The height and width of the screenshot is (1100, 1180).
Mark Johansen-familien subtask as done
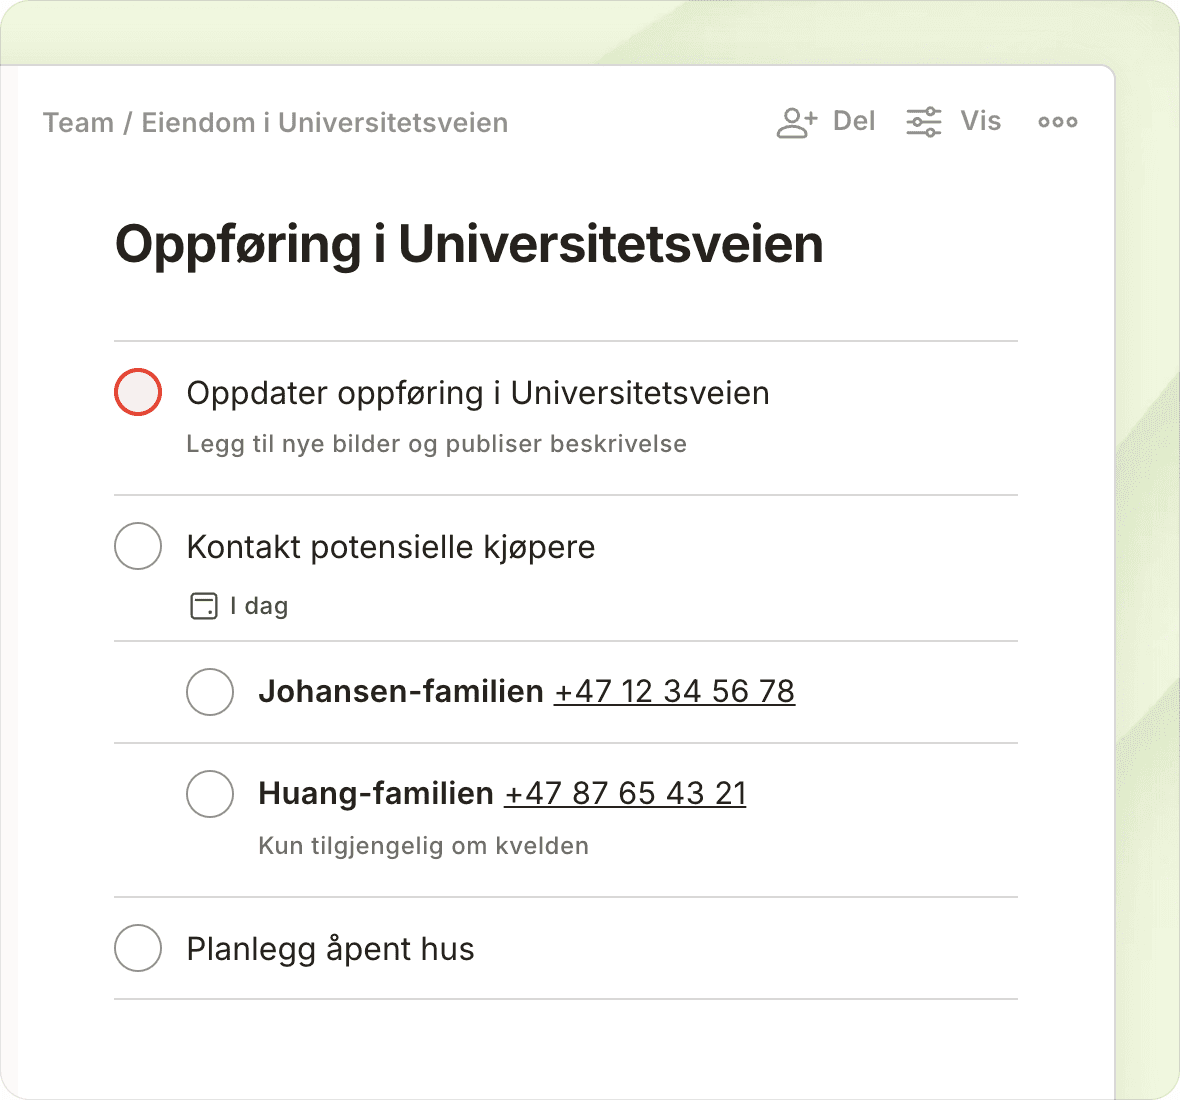(210, 692)
